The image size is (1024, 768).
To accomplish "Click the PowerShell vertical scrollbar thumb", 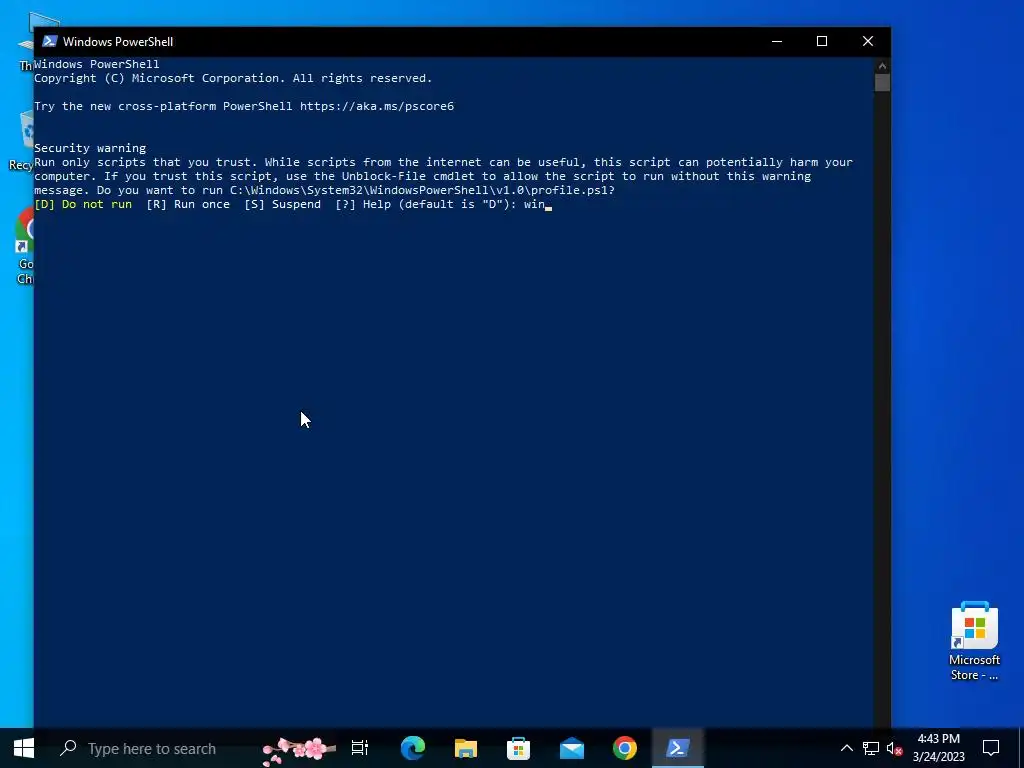I will (882, 83).
